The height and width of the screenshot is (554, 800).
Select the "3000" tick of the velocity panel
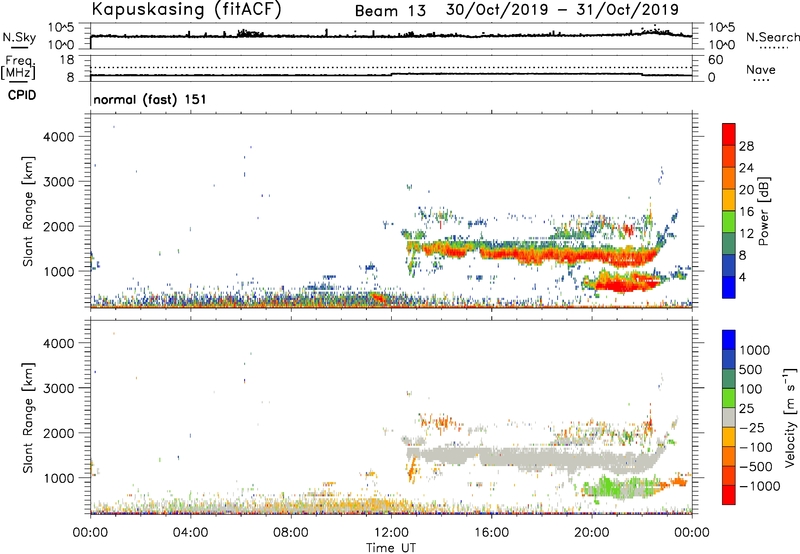tap(59, 388)
